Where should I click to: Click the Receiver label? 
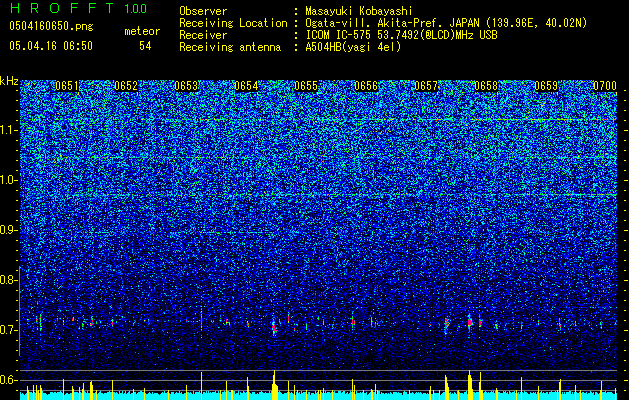[x=203, y=35]
